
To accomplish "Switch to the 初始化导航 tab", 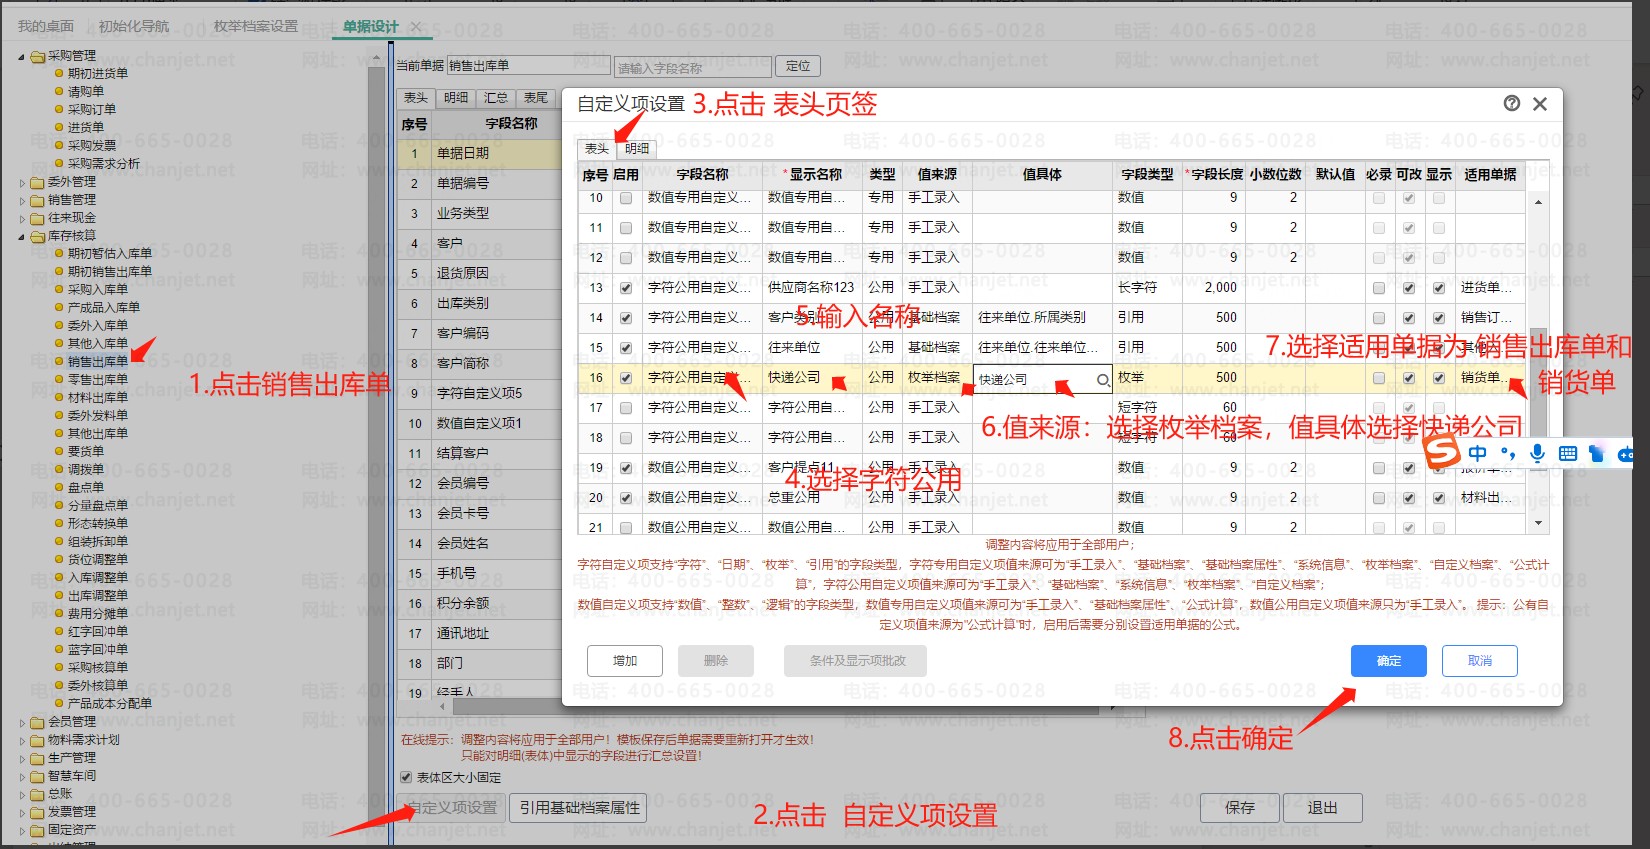I will [x=134, y=27].
